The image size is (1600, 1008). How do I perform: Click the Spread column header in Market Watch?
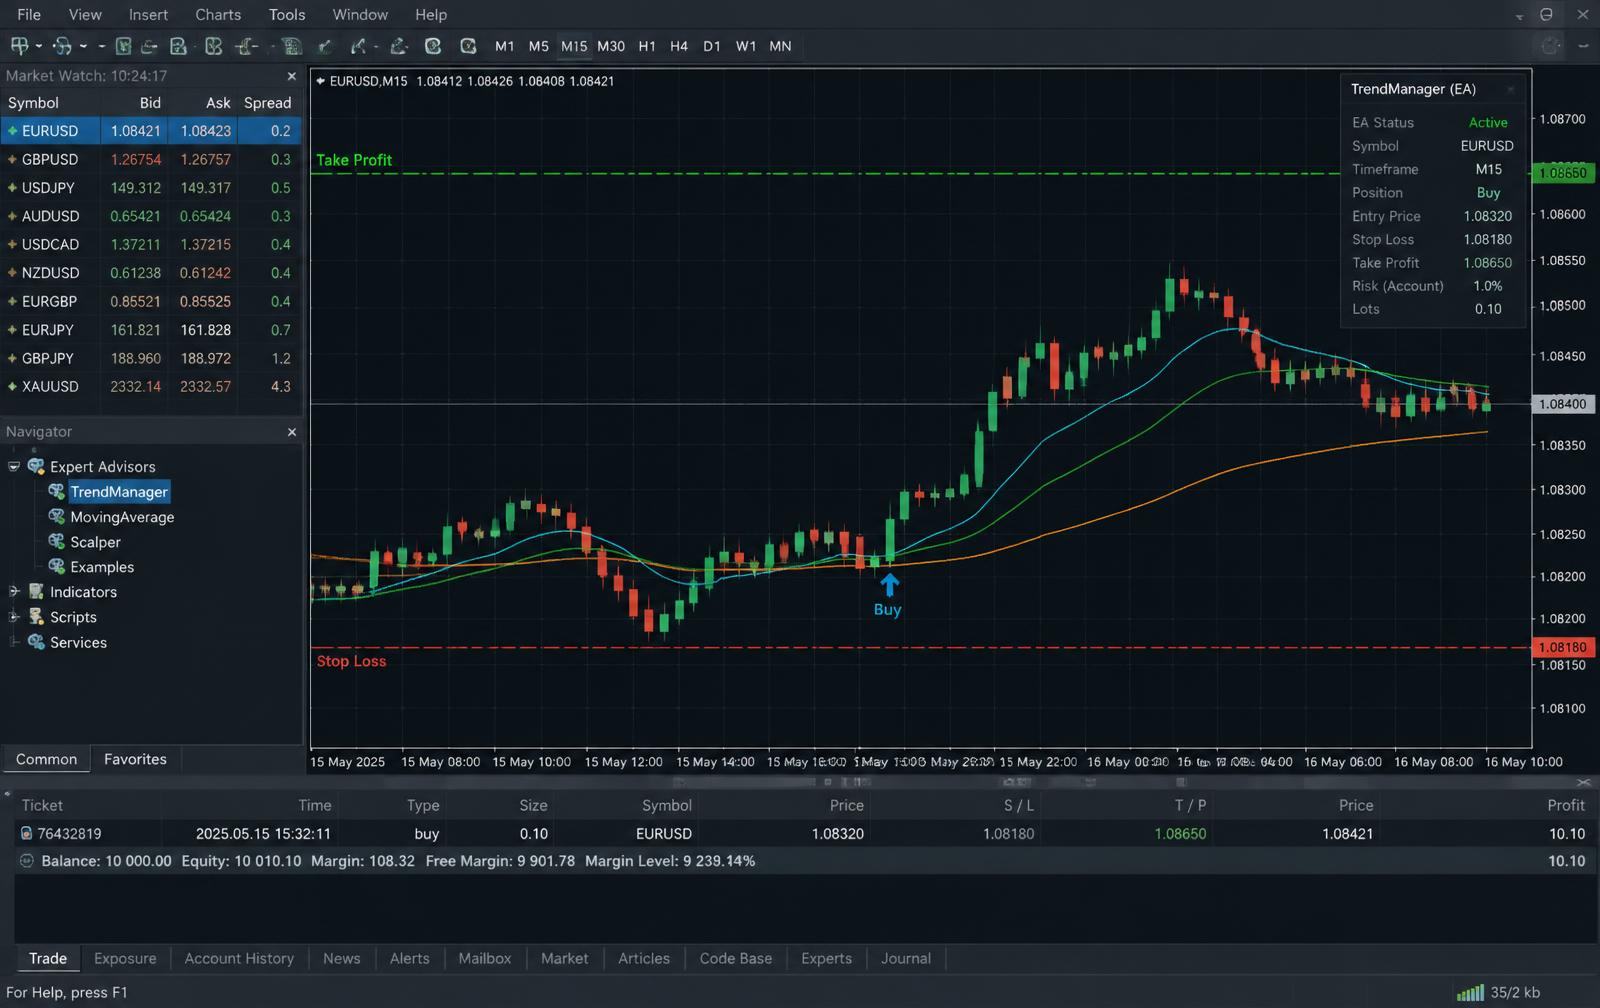[x=267, y=103]
